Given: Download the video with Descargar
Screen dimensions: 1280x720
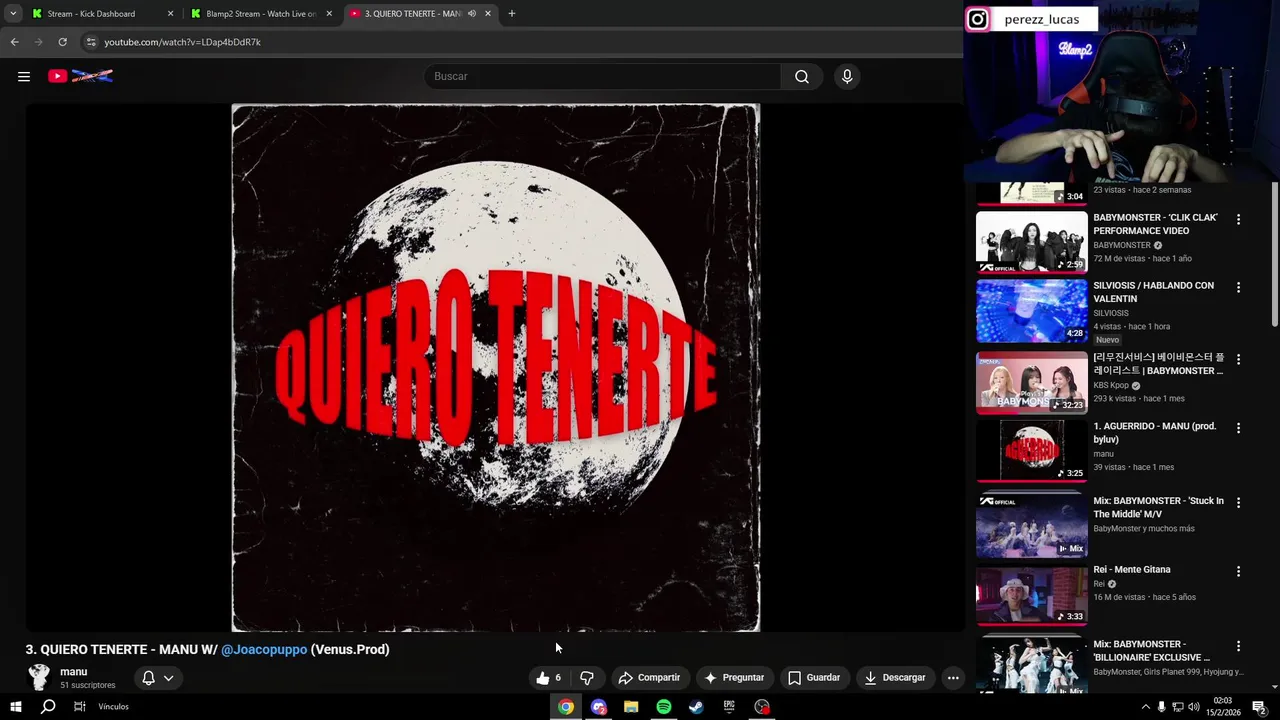Looking at the screenshot, I should tap(895, 678).
